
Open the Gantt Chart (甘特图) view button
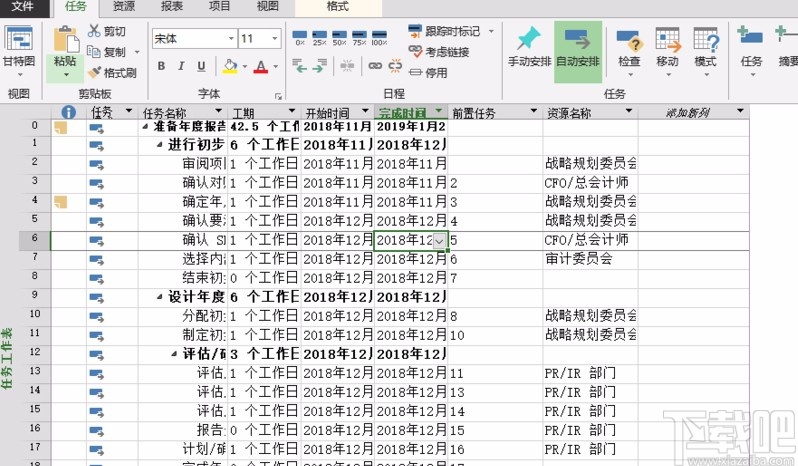coord(18,51)
